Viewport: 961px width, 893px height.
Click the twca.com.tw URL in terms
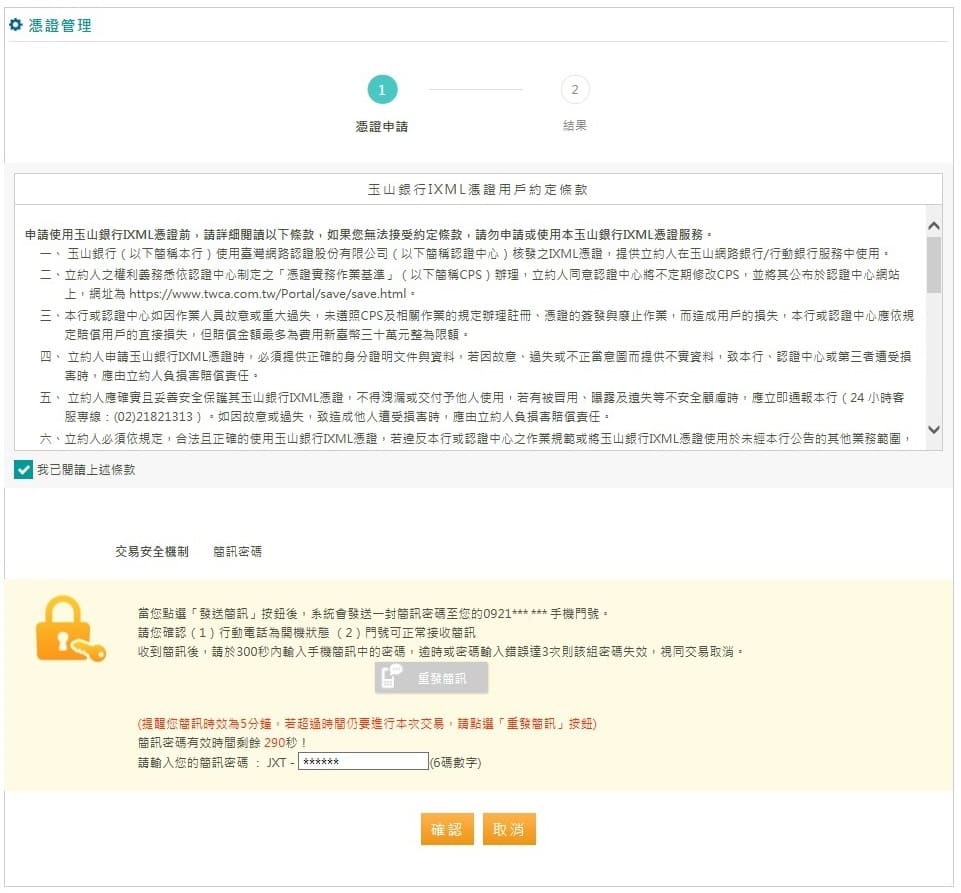pos(268,294)
